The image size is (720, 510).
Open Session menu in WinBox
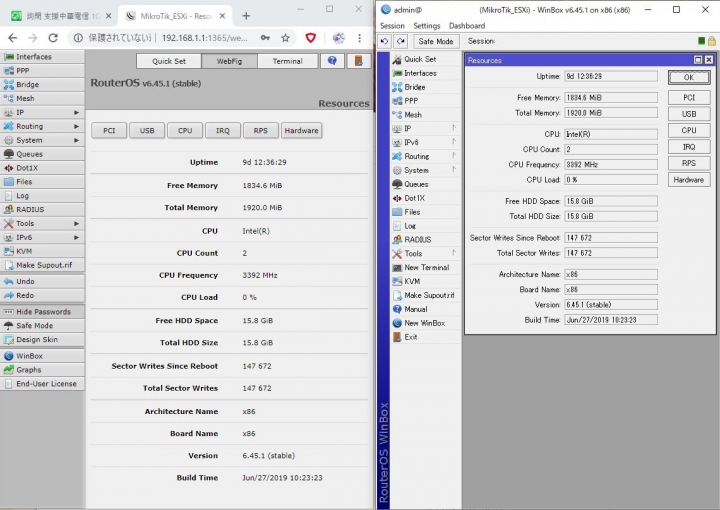pos(392,26)
